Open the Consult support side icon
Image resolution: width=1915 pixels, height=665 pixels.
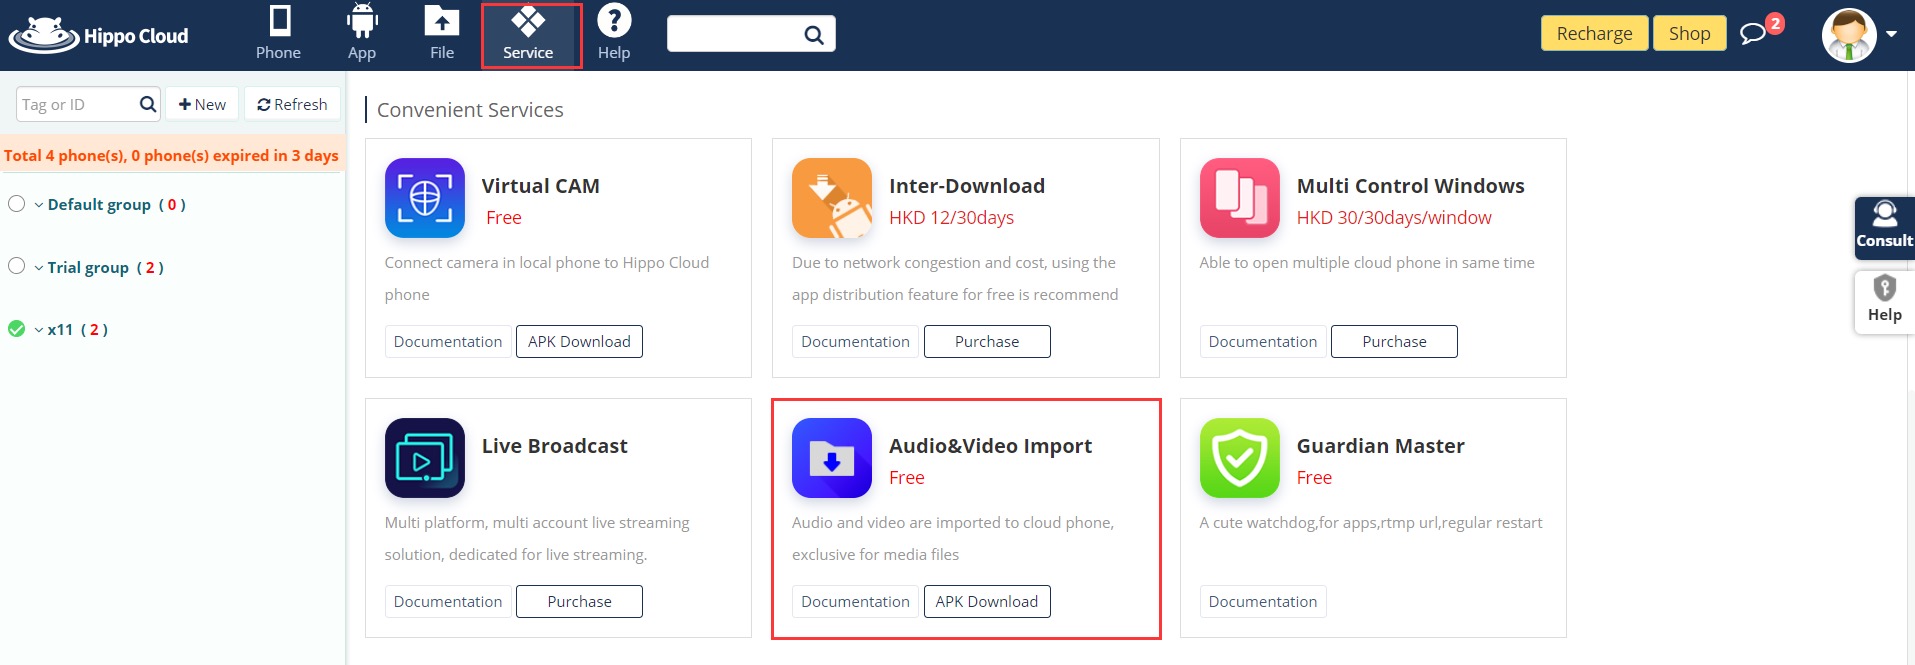click(x=1884, y=227)
